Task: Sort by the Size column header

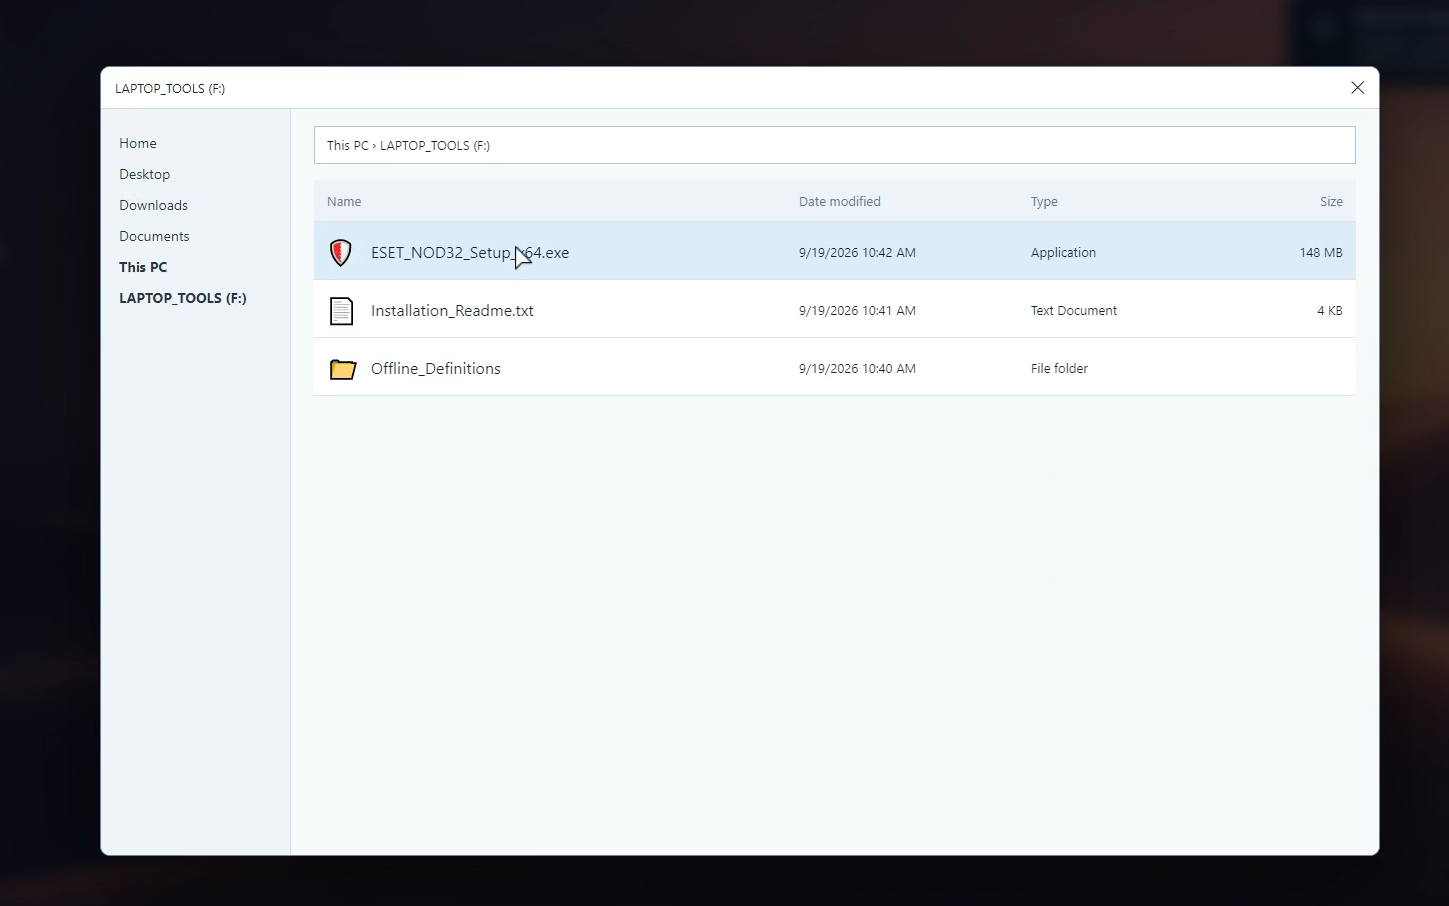Action: pyautogui.click(x=1331, y=201)
